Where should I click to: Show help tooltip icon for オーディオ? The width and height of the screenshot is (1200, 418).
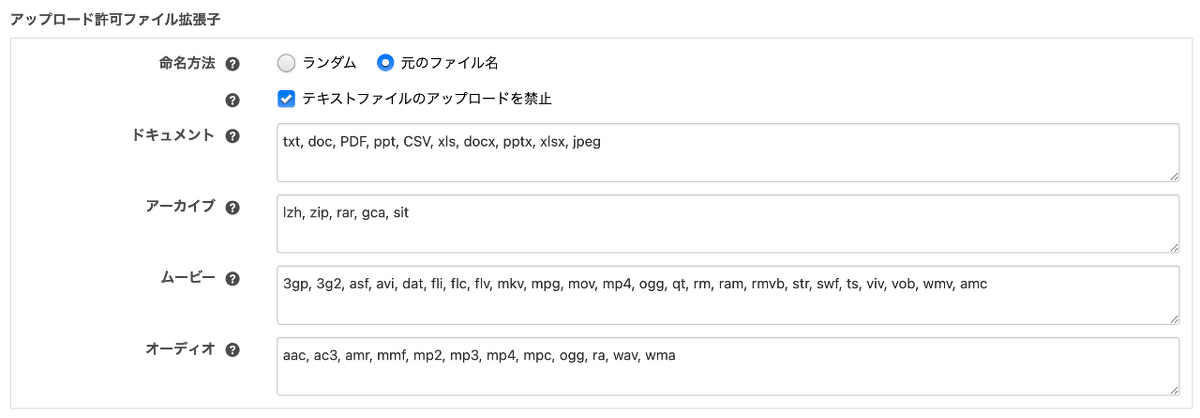[x=232, y=350]
